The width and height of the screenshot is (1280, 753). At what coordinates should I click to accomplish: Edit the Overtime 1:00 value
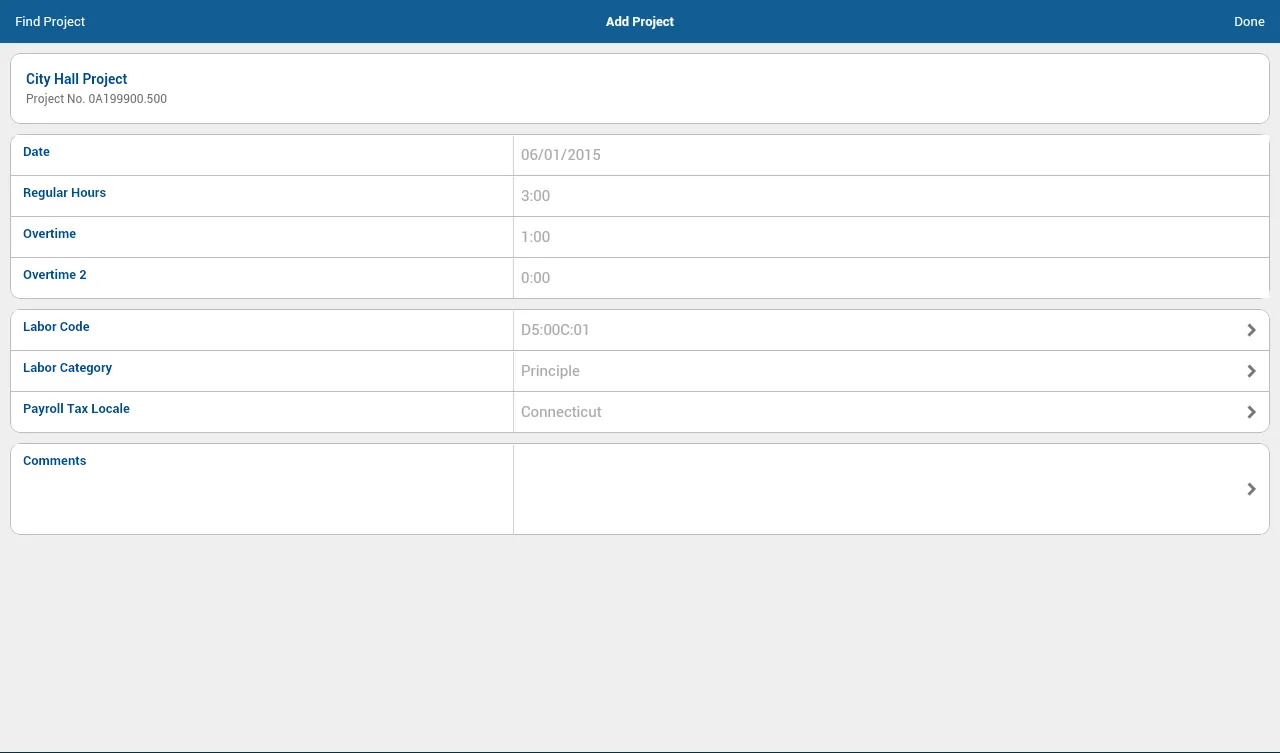coord(536,237)
